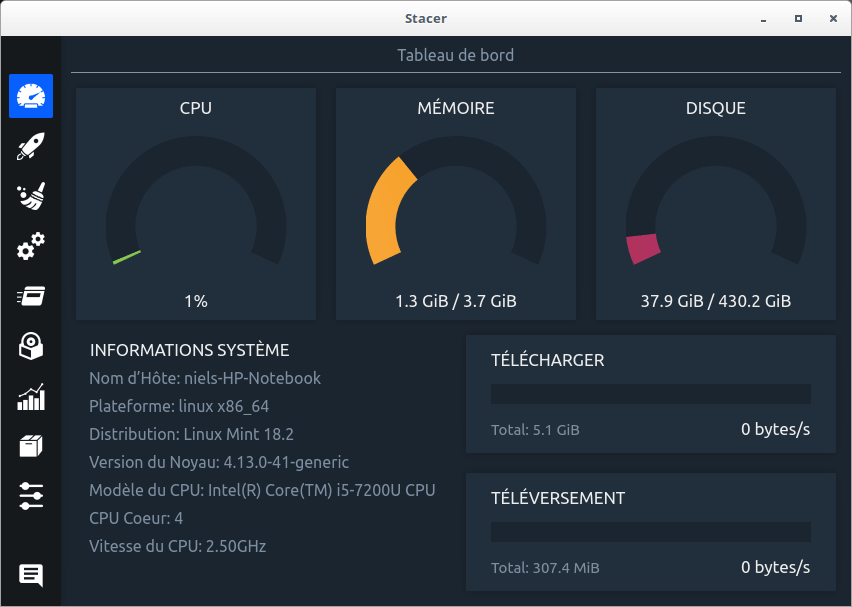Open Settings via the sliders icon
Screen dimensions: 852x607
coord(31,495)
